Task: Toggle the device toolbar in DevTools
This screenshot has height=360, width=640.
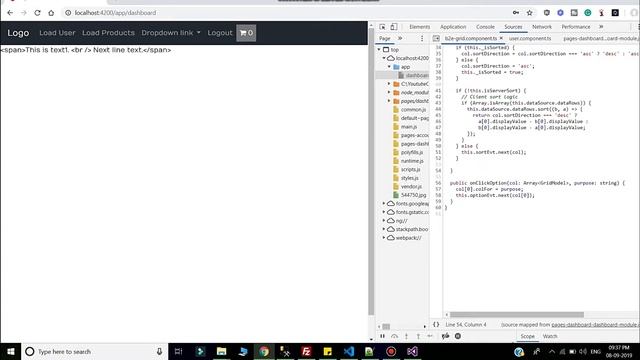Action: 393,27
